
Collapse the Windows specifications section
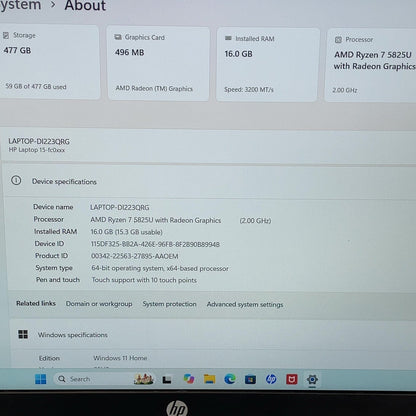click(213, 335)
